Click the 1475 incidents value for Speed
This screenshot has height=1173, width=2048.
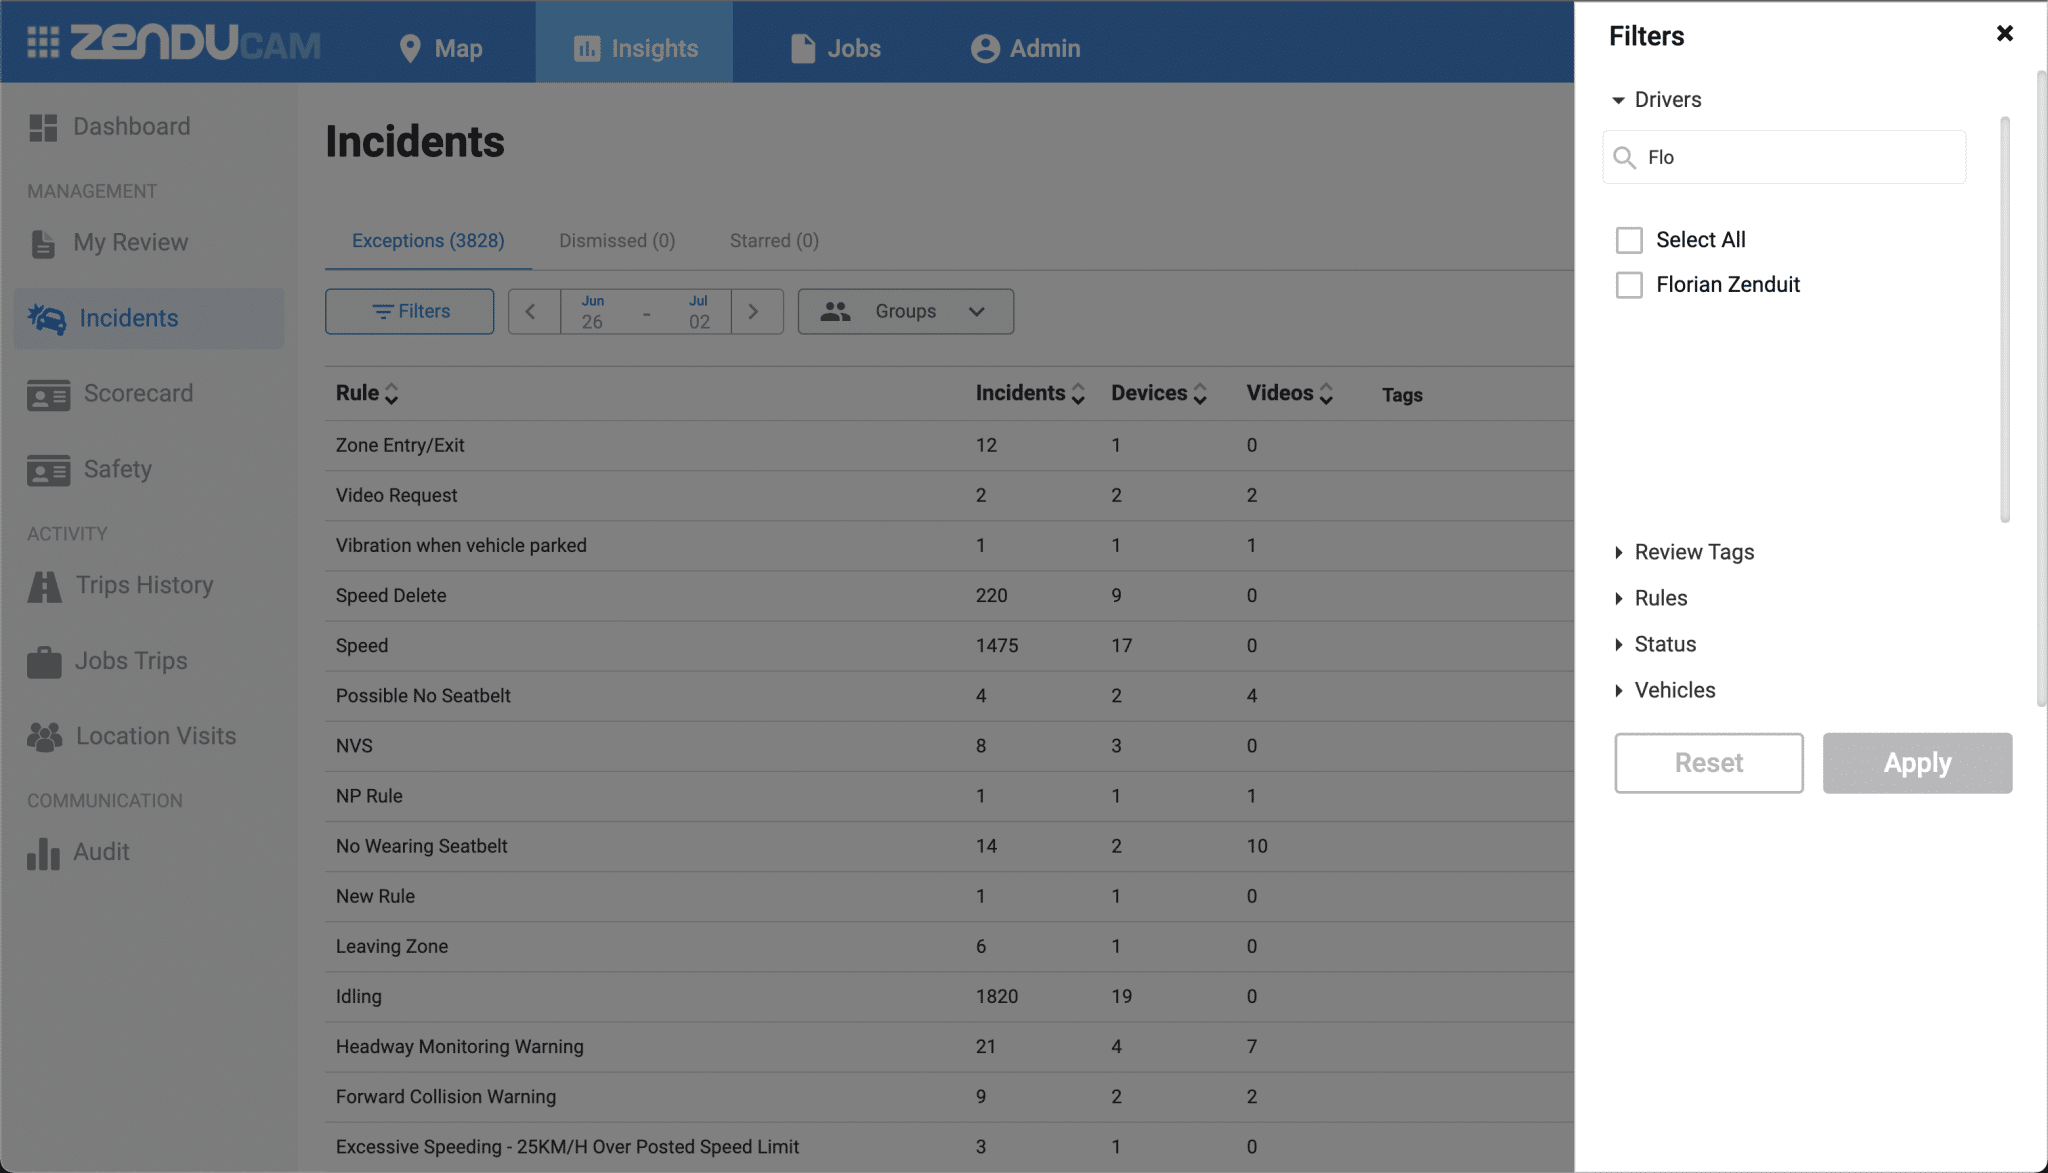click(997, 646)
